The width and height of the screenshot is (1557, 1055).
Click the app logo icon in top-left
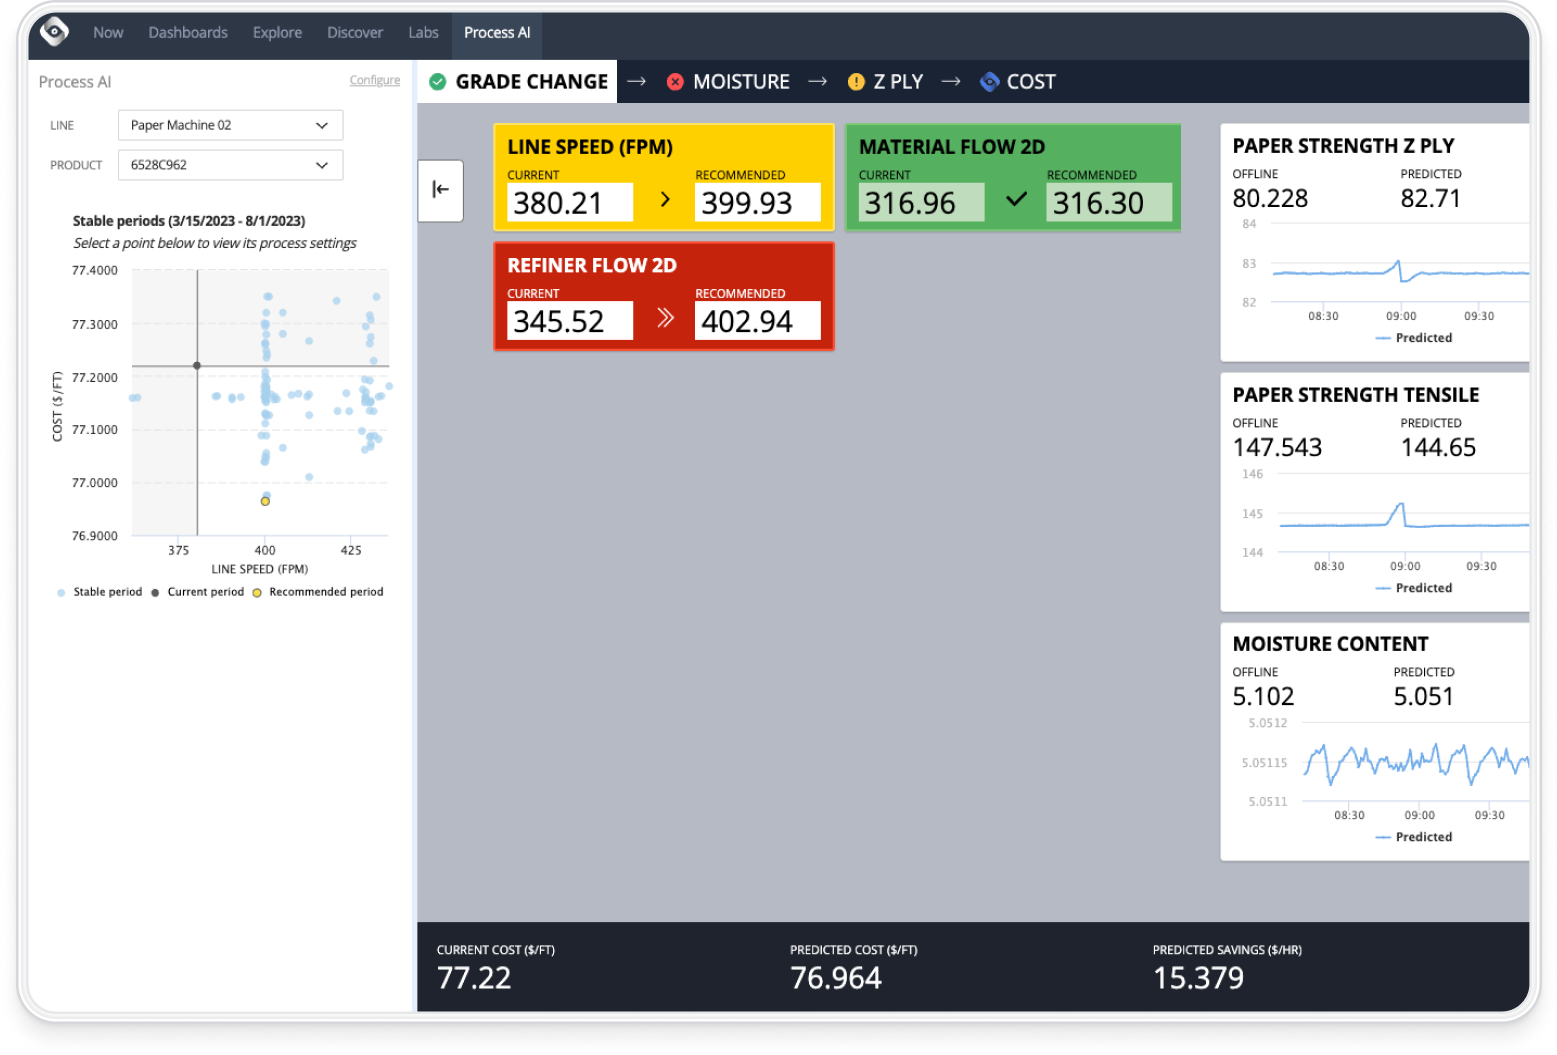tap(54, 32)
